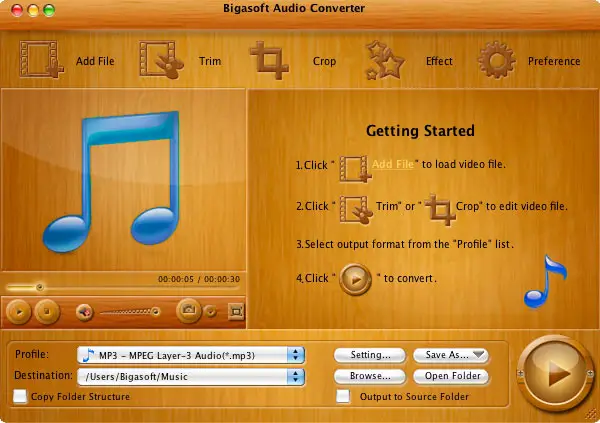Click the volume slider knob
The width and height of the screenshot is (600, 423).
[x=155, y=312]
